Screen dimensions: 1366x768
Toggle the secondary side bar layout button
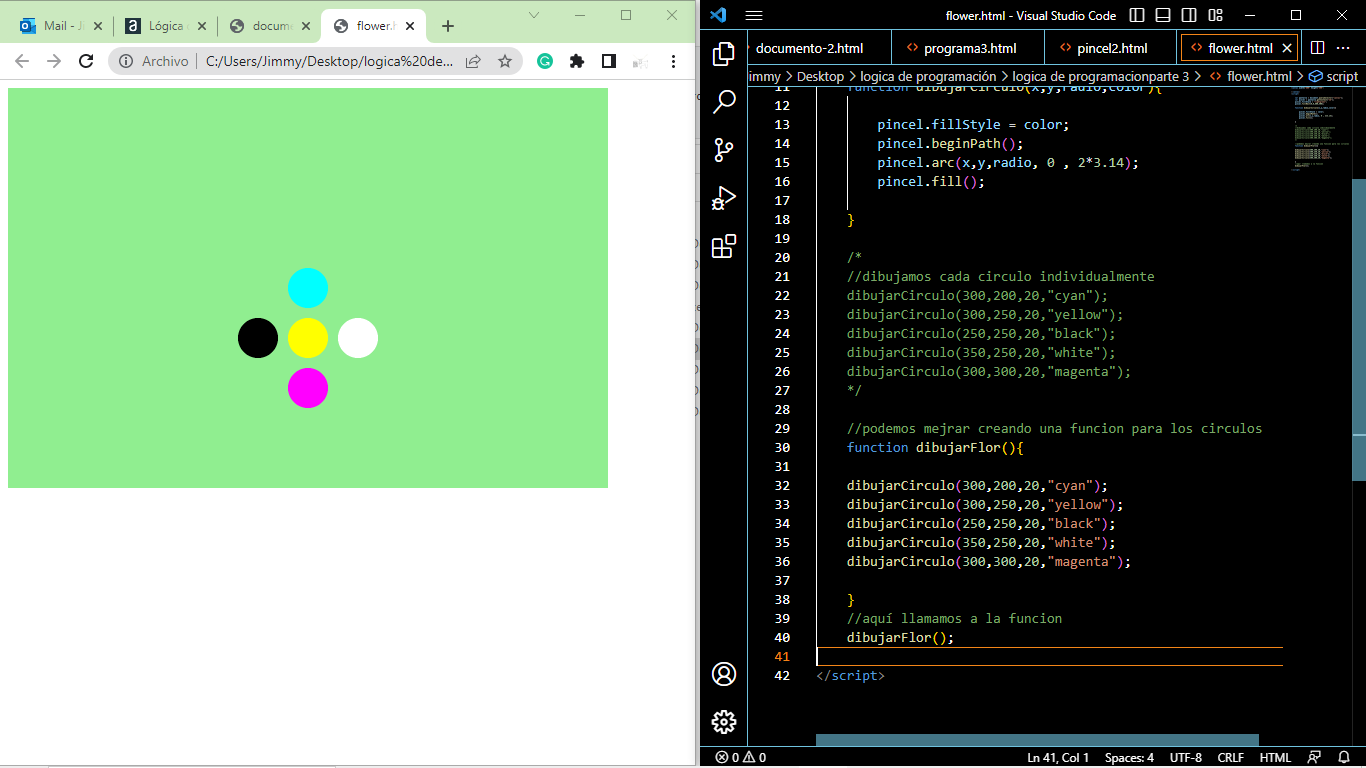(1189, 15)
